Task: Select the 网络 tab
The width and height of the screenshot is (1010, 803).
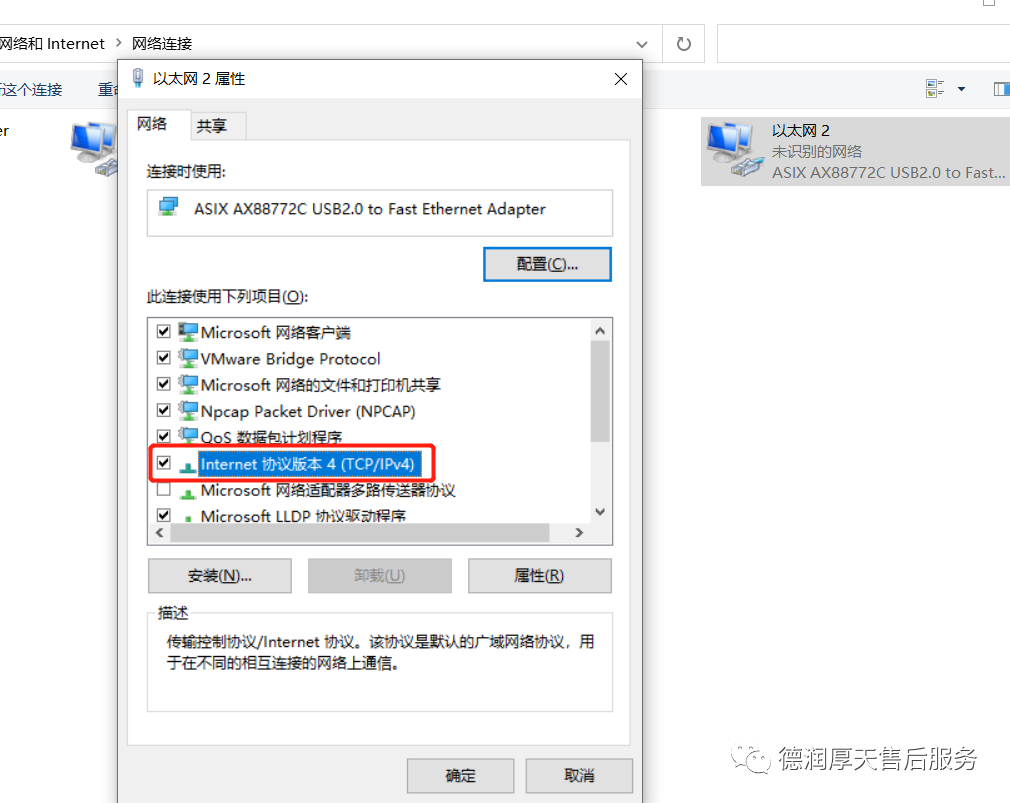Action: click(153, 124)
